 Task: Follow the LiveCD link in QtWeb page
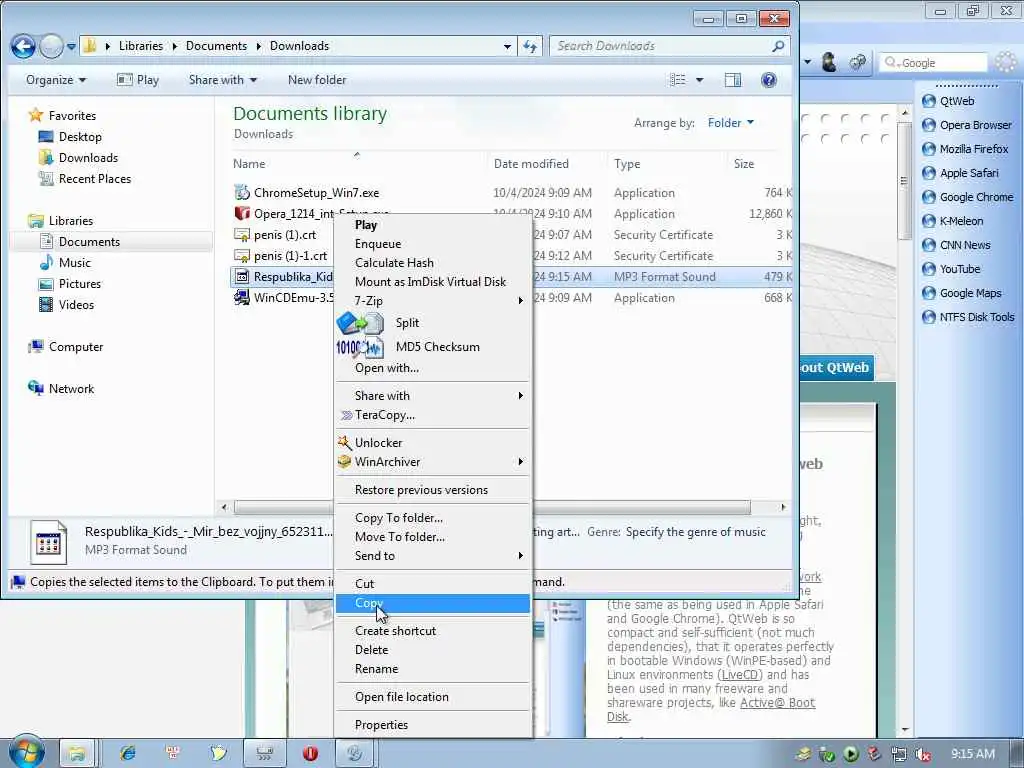[739, 675]
